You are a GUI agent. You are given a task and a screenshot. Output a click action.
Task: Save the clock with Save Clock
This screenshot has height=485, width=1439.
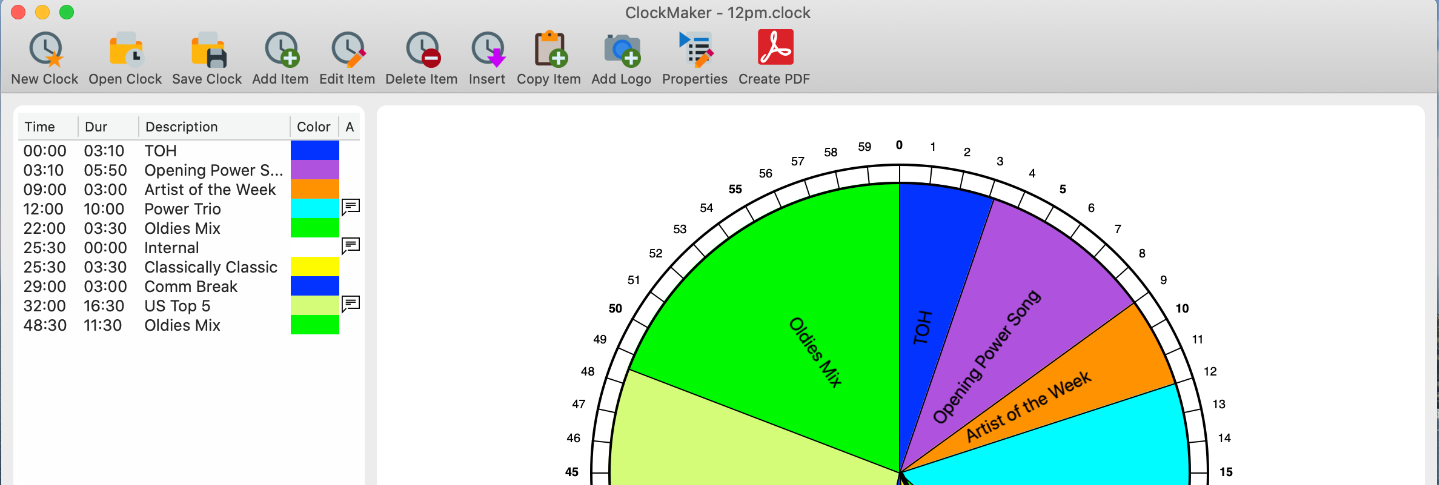point(207,49)
